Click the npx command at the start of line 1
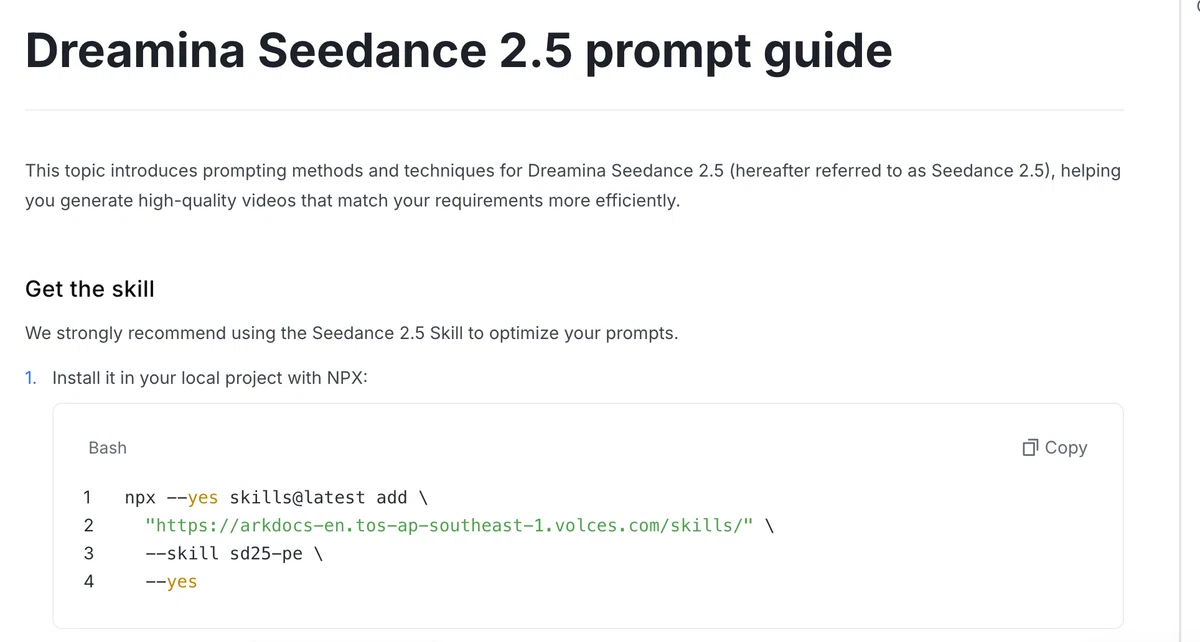This screenshot has width=1200, height=642. coord(140,498)
